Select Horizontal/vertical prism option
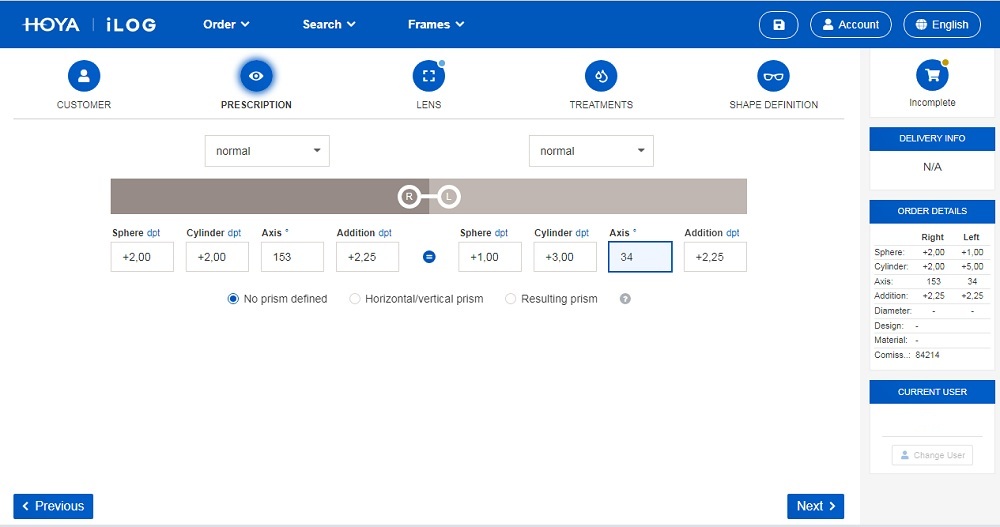The height and width of the screenshot is (527, 1000). (x=355, y=299)
